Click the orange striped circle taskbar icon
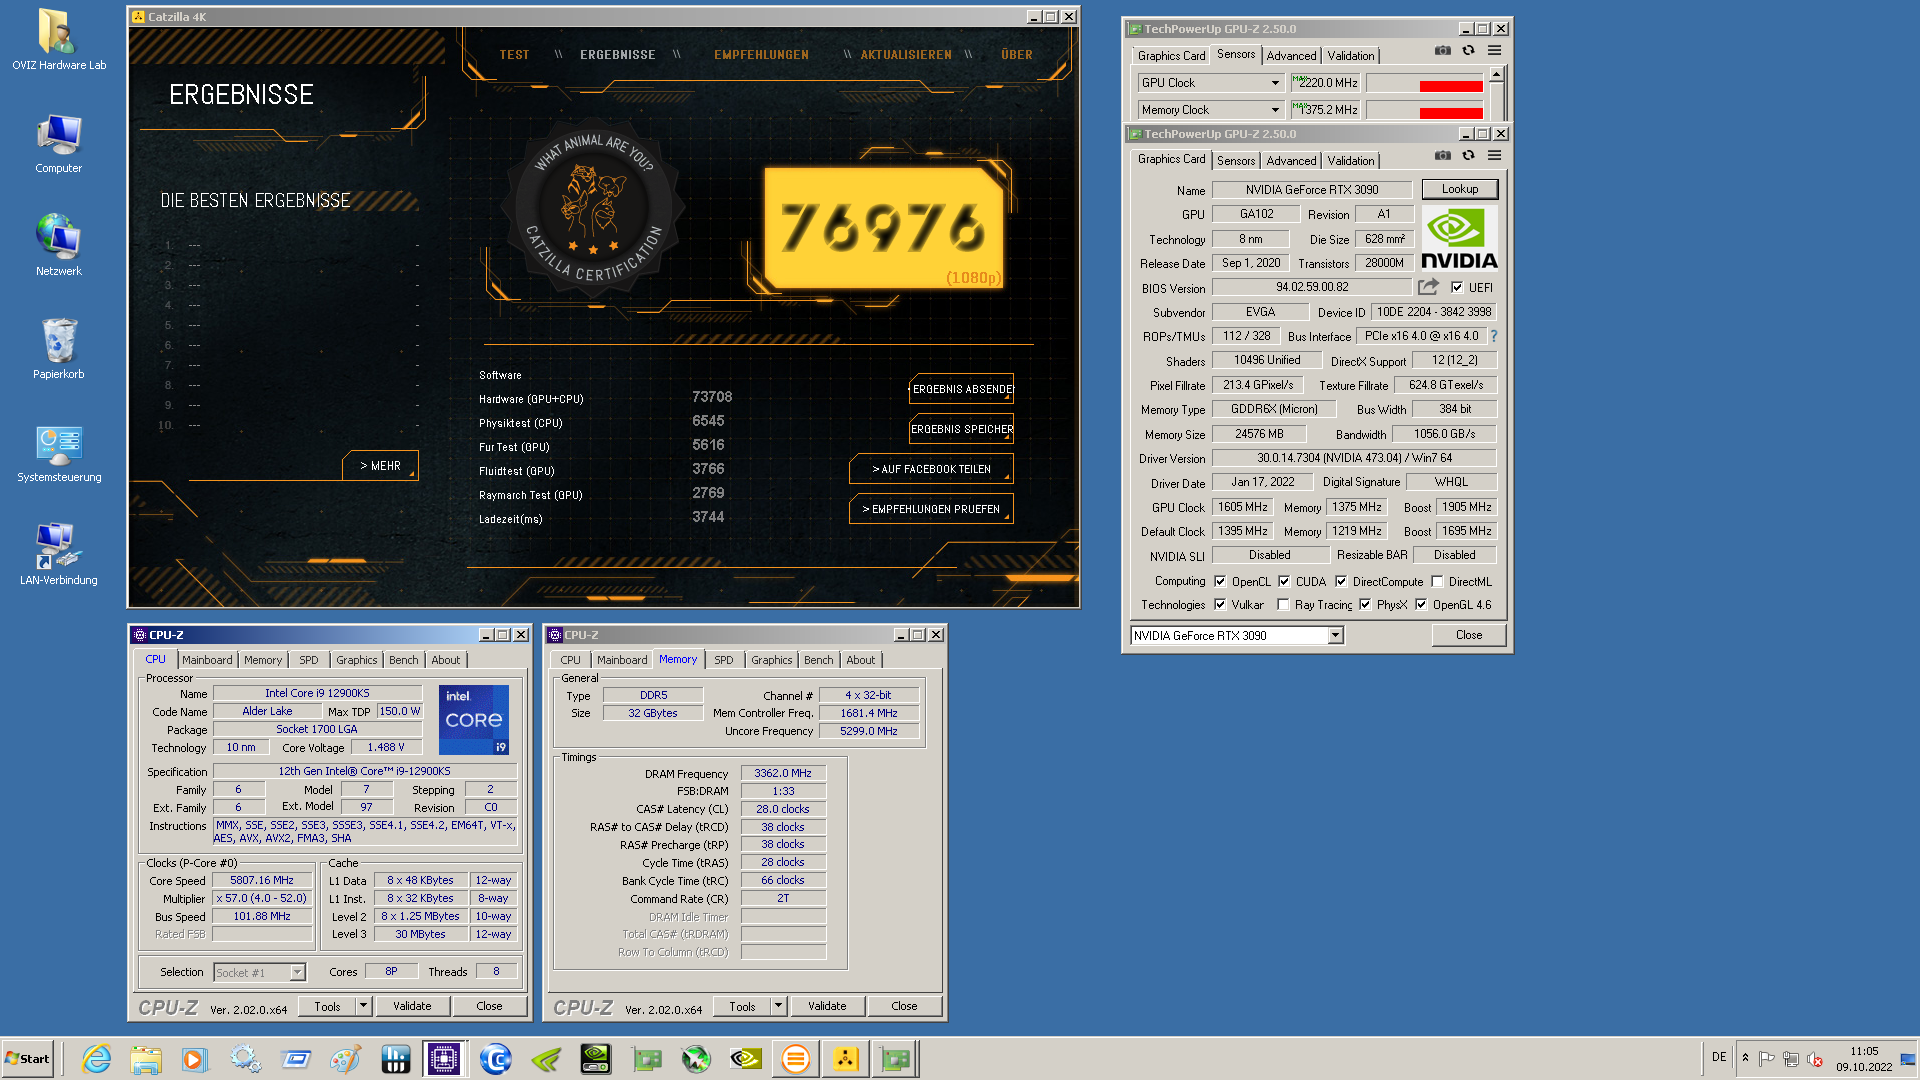This screenshot has width=1920, height=1080. click(795, 1058)
